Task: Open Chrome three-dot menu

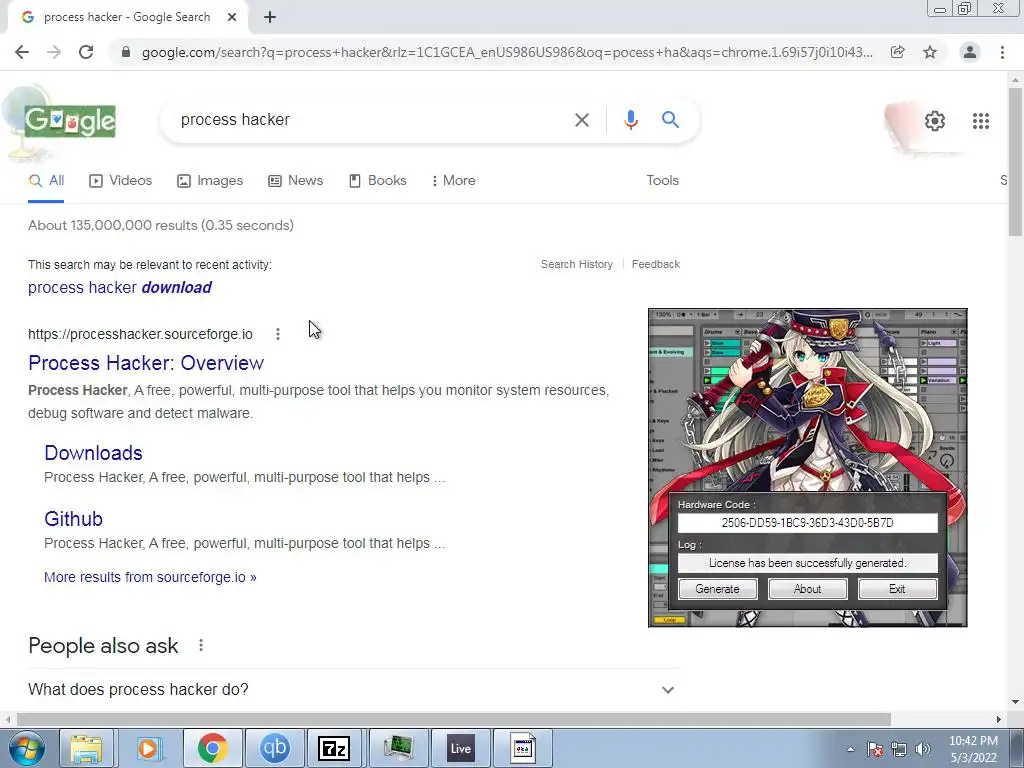Action: [1002, 52]
